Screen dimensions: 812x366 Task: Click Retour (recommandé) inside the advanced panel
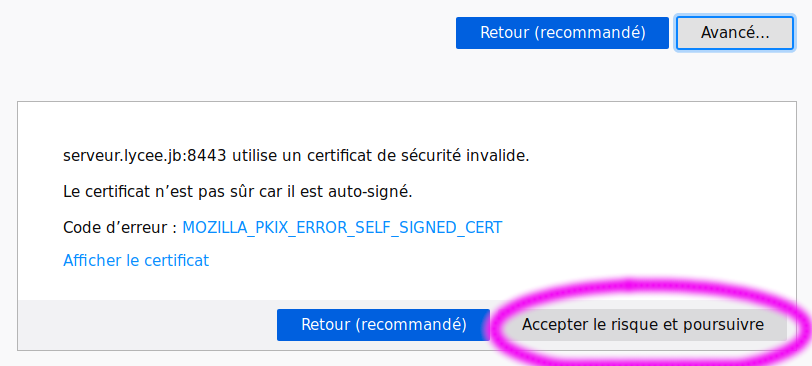click(383, 325)
